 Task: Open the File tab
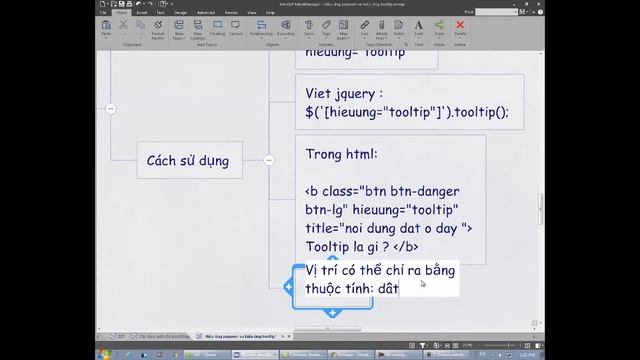(103, 13)
